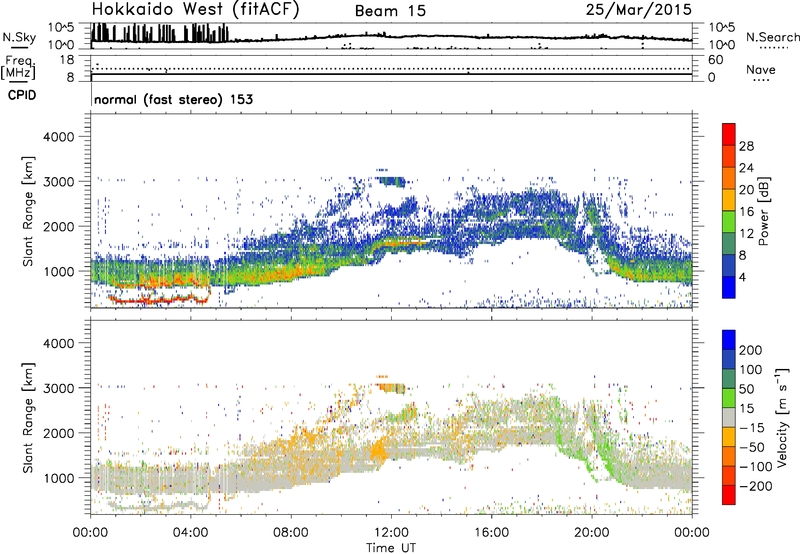The height and width of the screenshot is (554, 800).
Task: Click the rightmost "00:00" time tick label
Action: [x=692, y=533]
